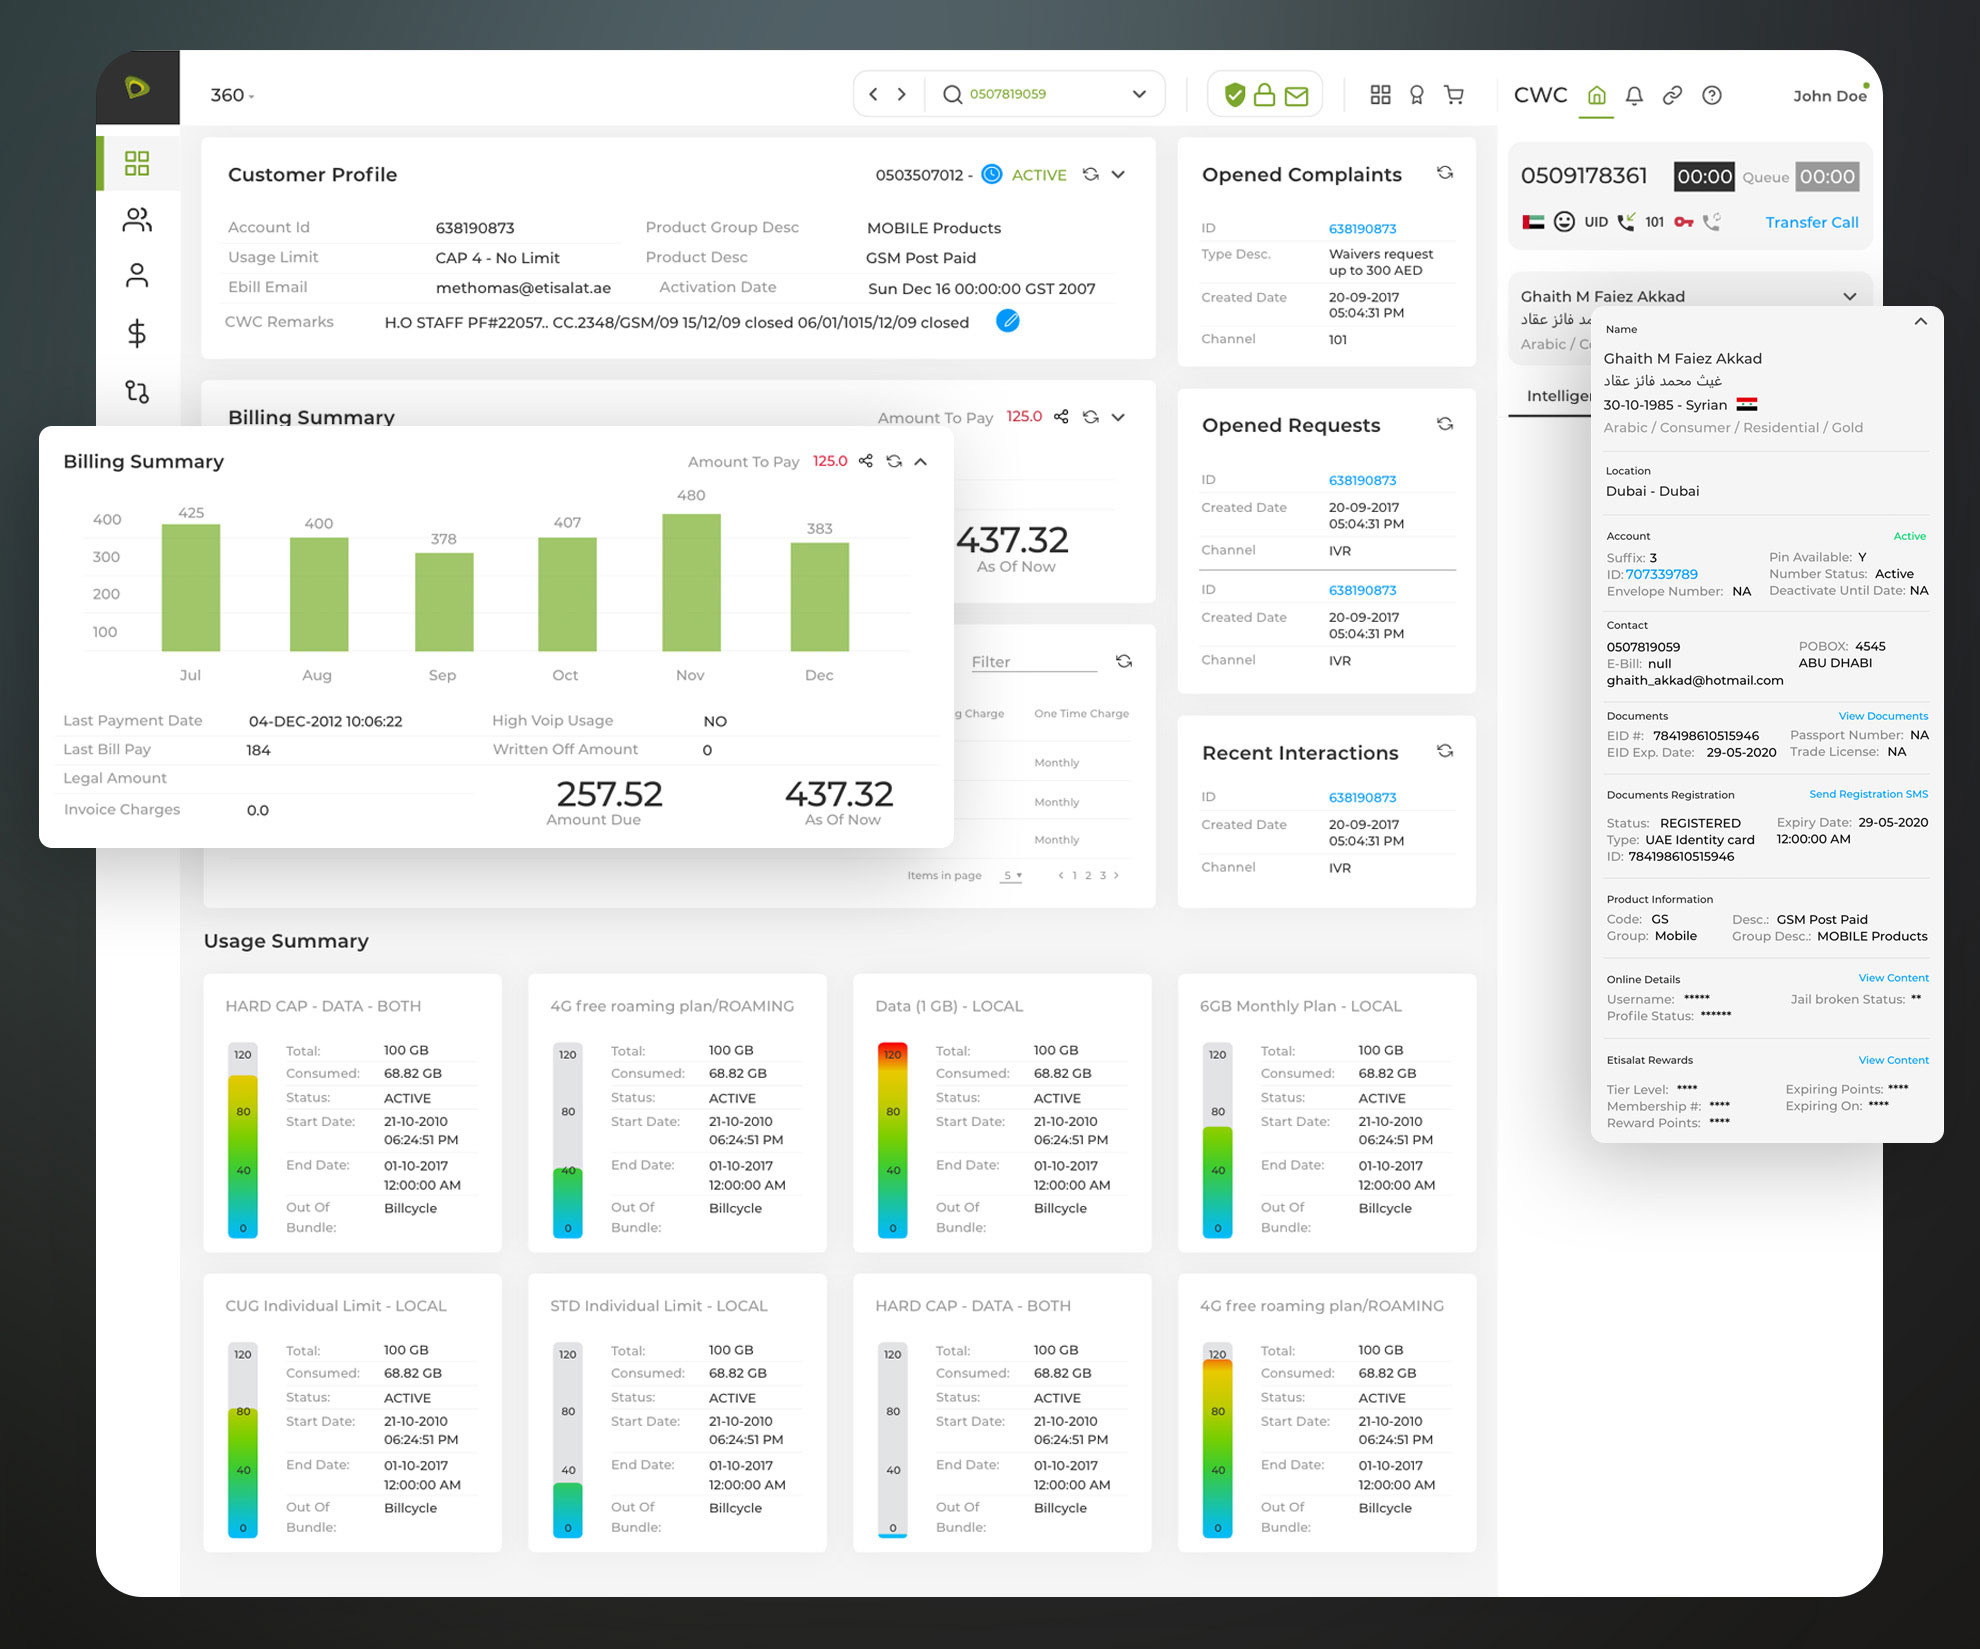Go forward with the right arrow navigation
Screen dimensions: 1980x1649
click(902, 94)
